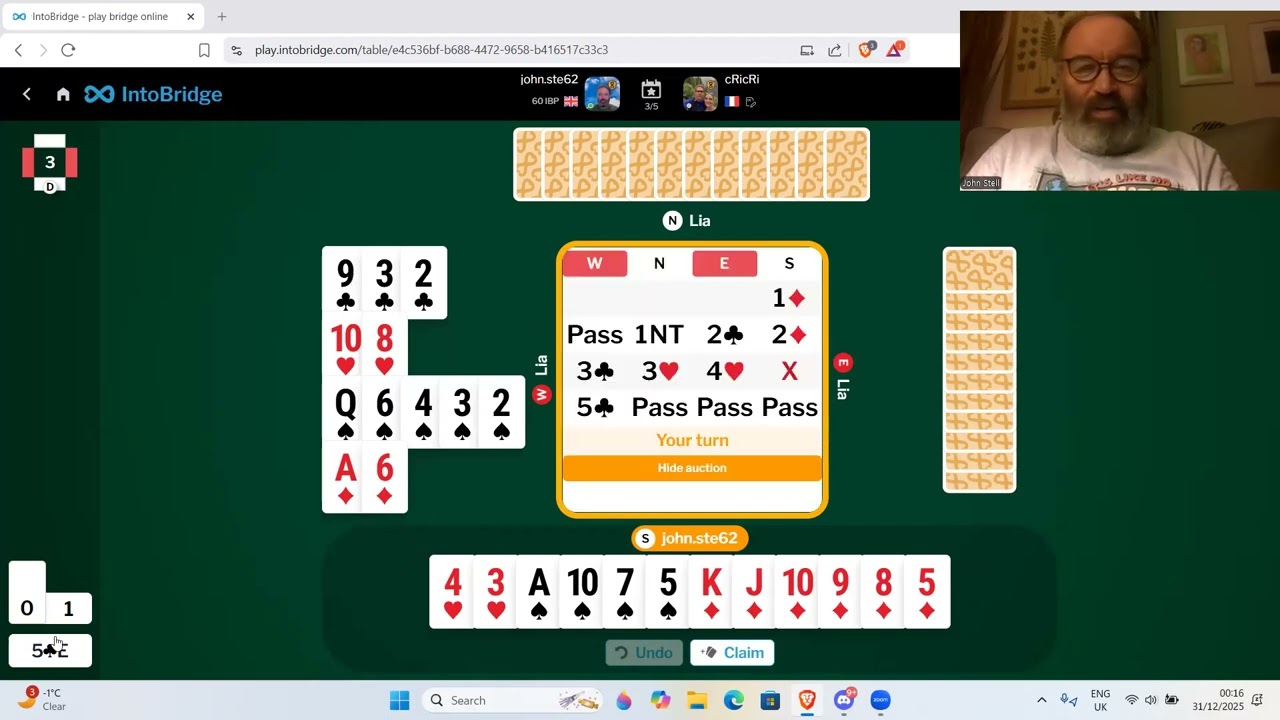Play the 7 of spades

625,592
